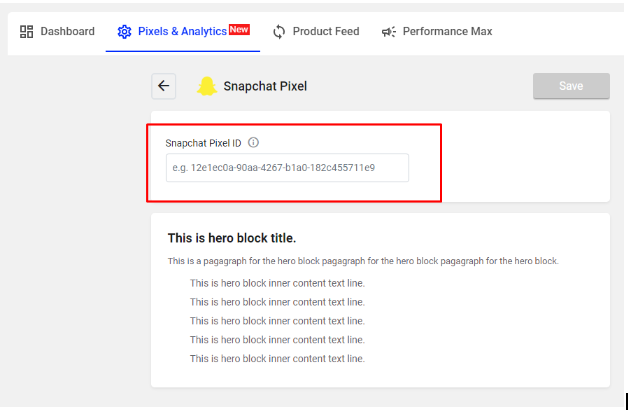
Task: Click the hero block title text
Action: tap(232, 238)
